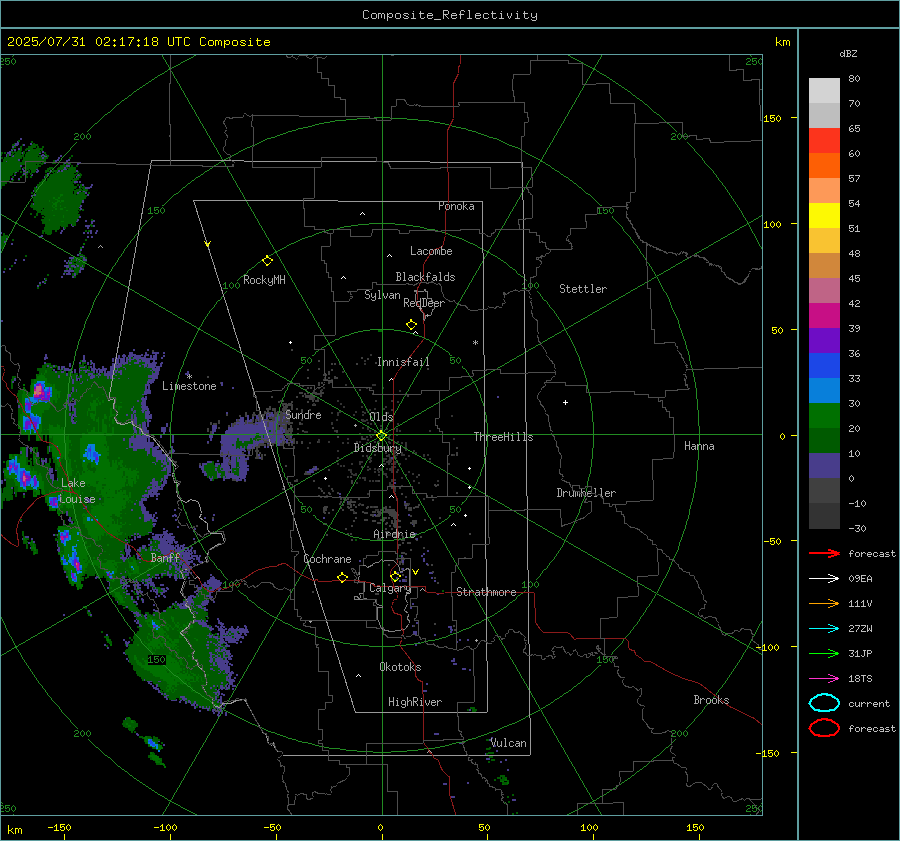Click the red forecast ellipse icon
This screenshot has width=900, height=841.
pyautogui.click(x=824, y=728)
